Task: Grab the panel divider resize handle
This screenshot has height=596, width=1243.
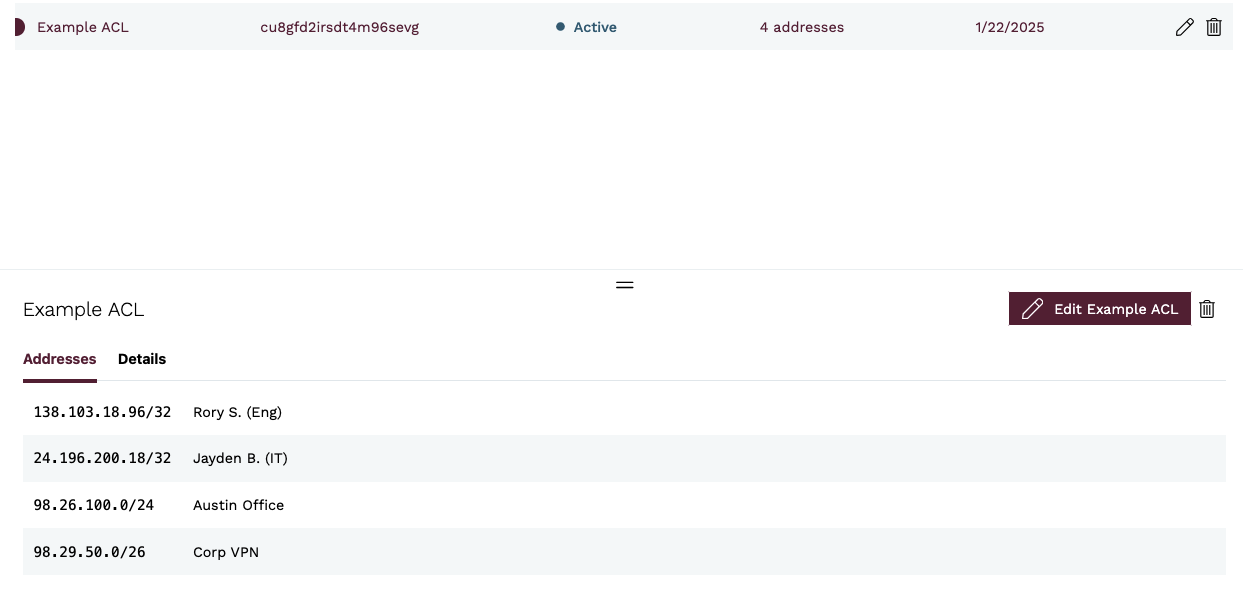Action: point(625,285)
